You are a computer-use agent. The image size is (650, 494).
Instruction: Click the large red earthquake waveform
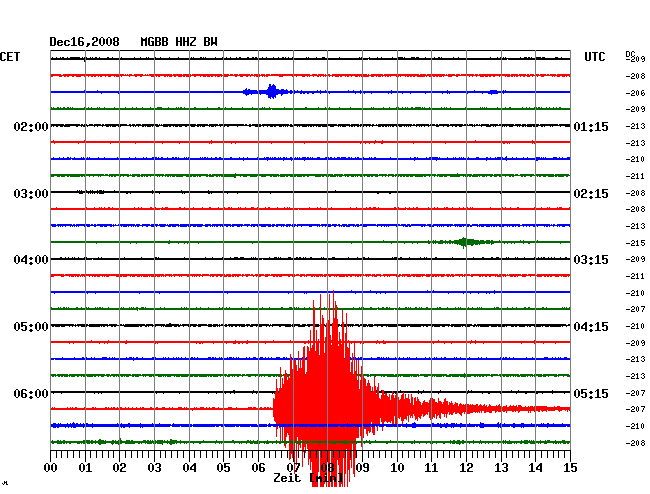click(x=327, y=398)
